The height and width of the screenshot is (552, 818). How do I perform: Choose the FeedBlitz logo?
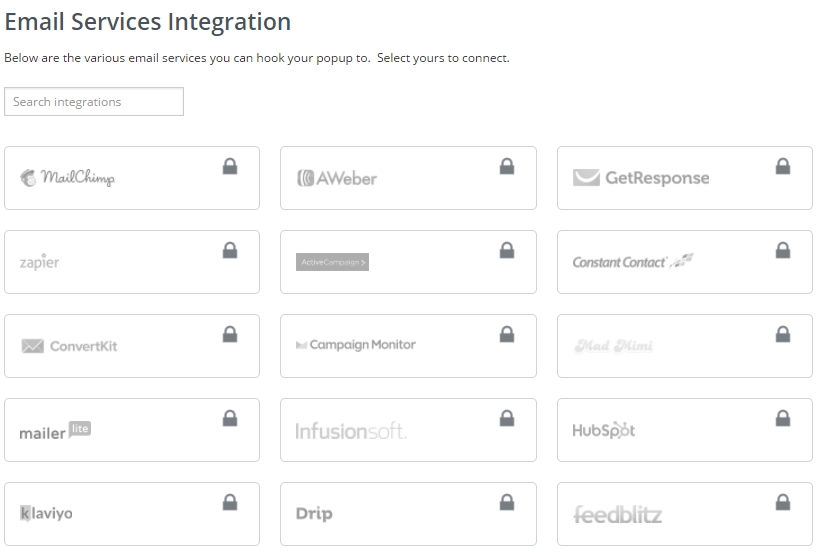click(x=618, y=514)
